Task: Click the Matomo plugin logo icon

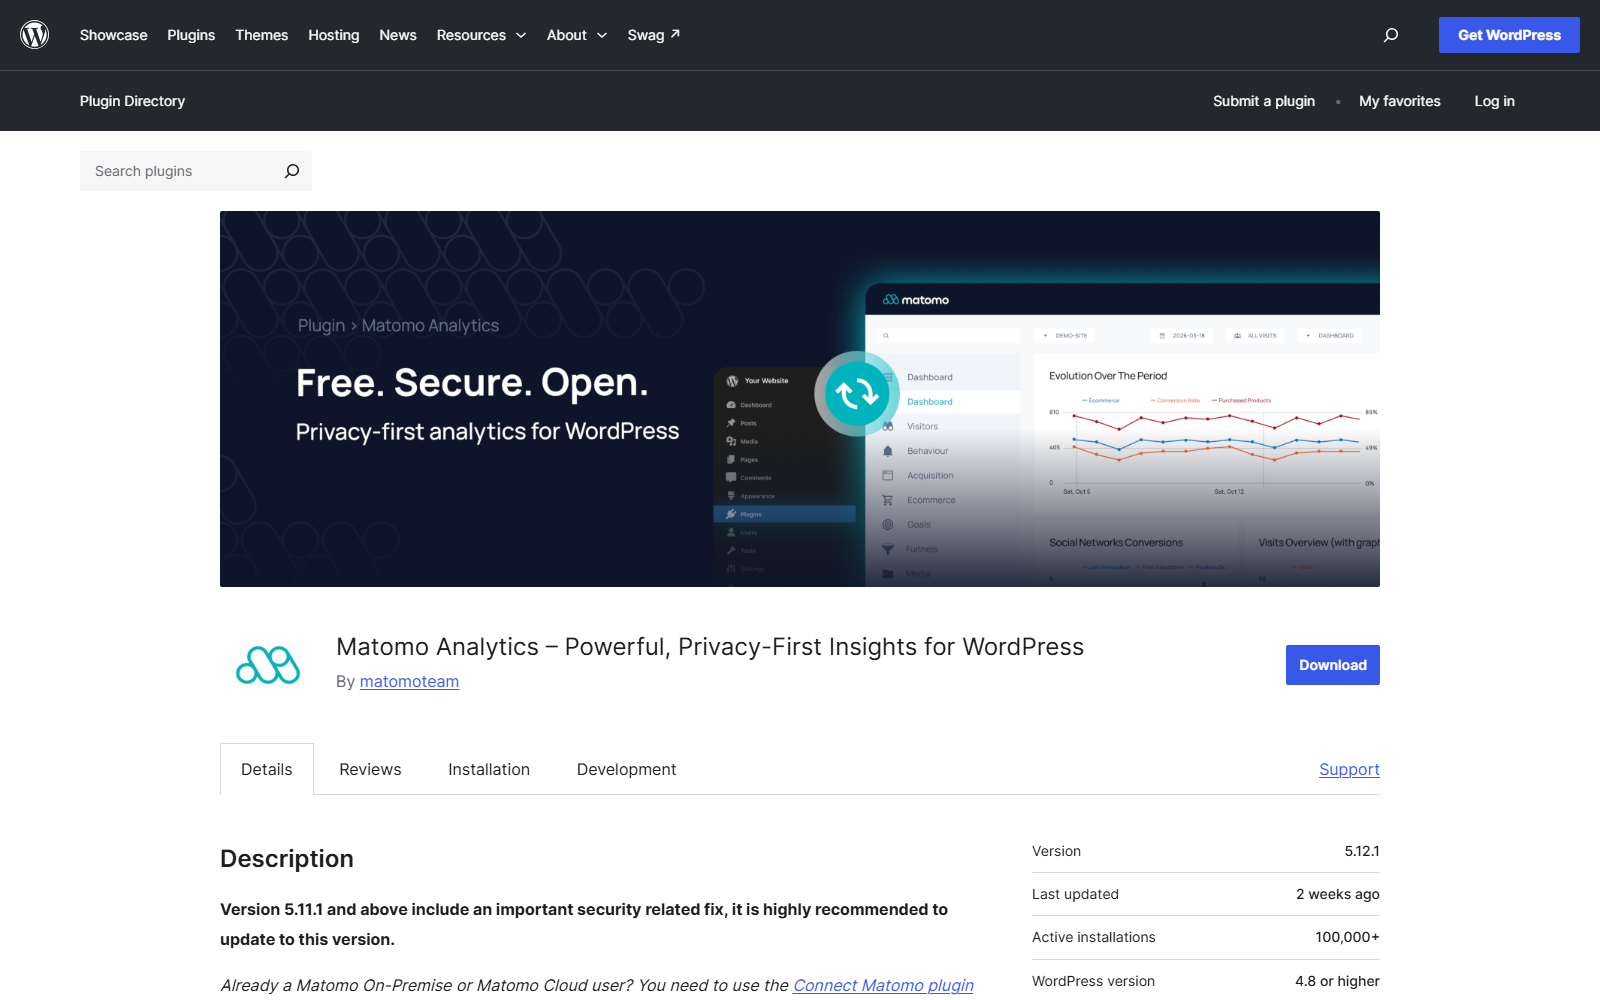Action: (x=268, y=665)
